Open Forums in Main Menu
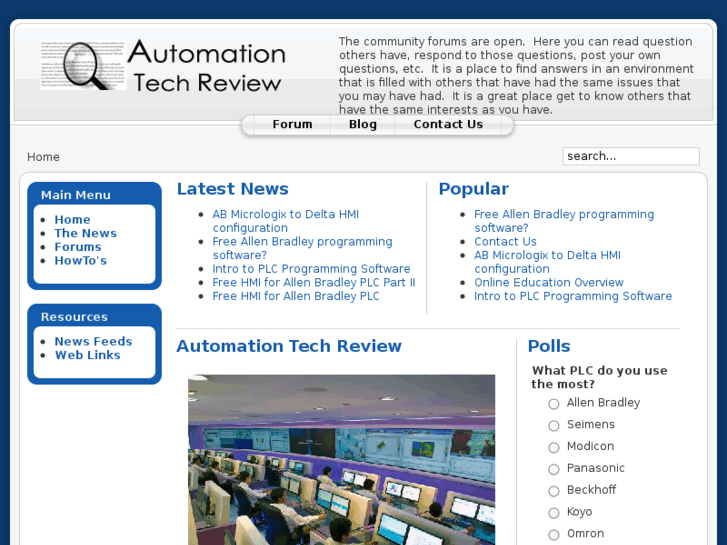Viewport: 727px width, 545px height. click(x=77, y=247)
